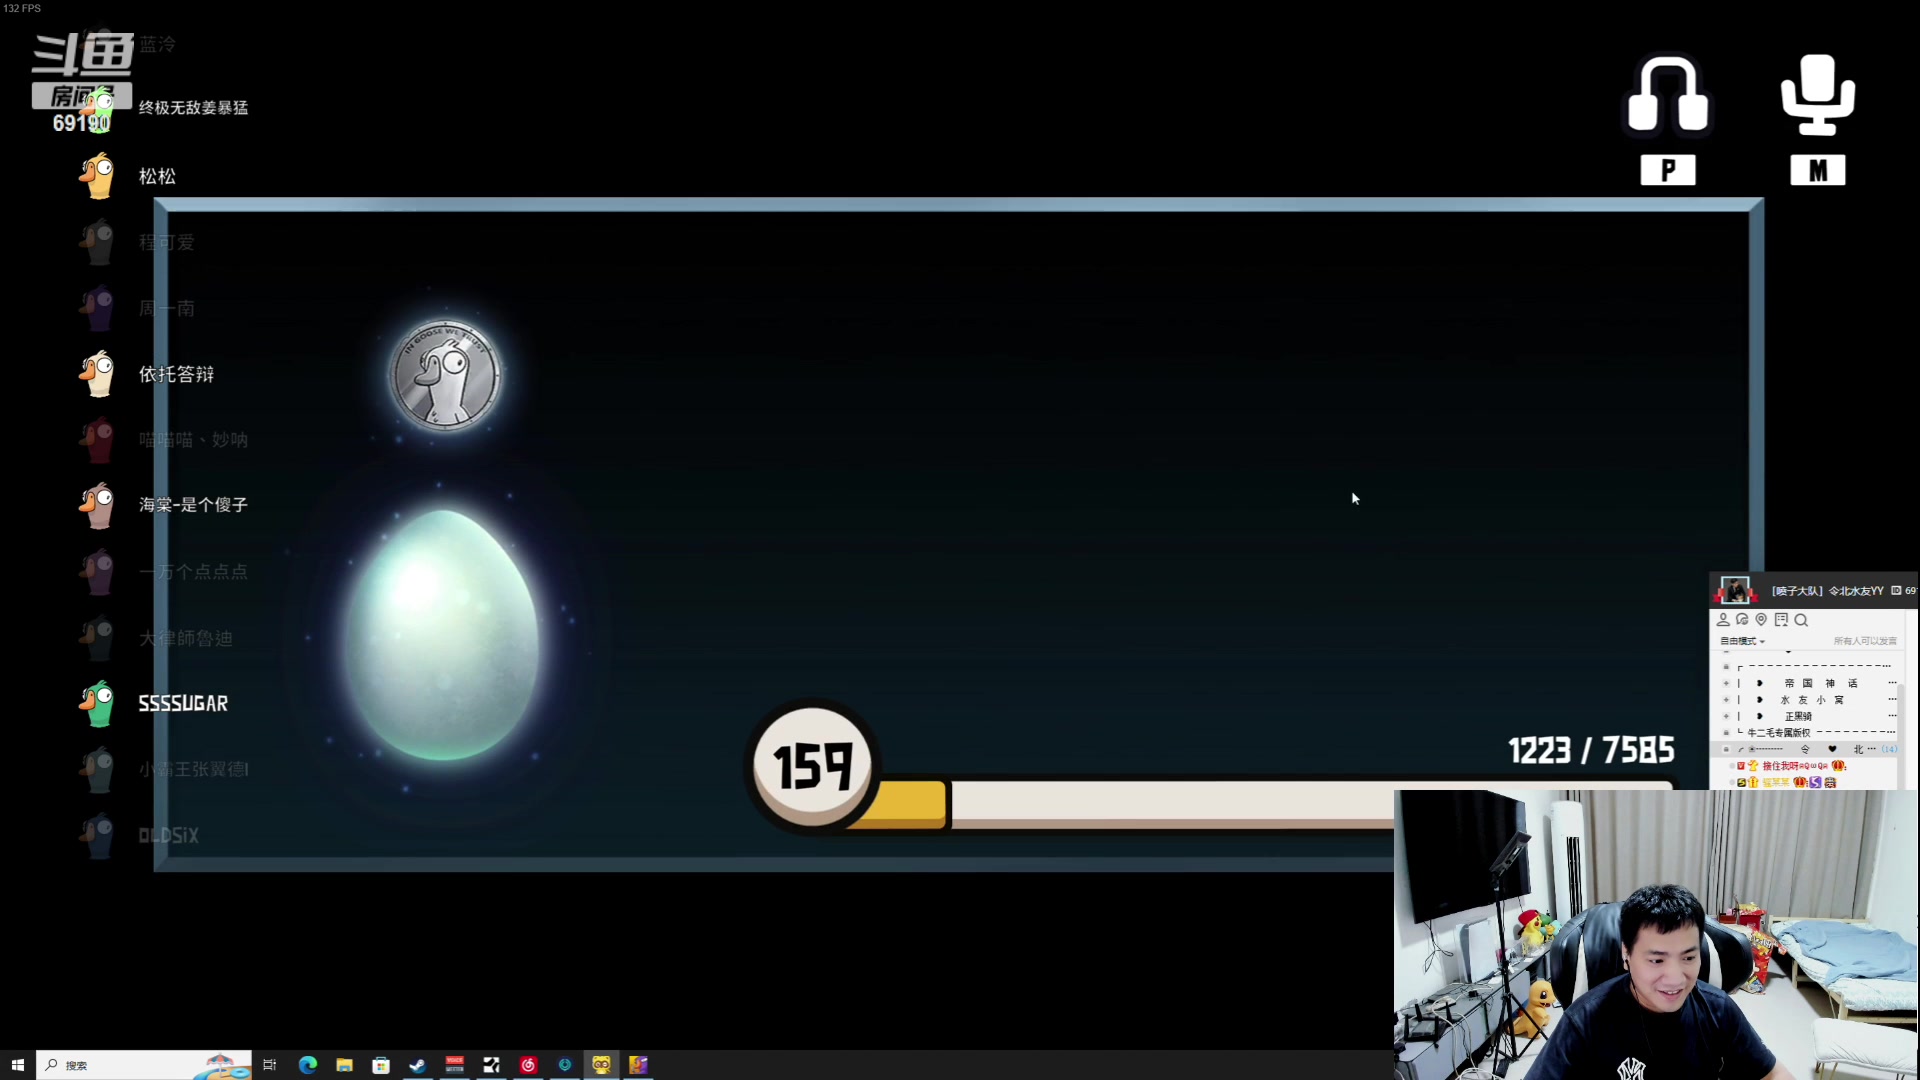
Task: Click the webcam overlay video
Action: click(1657, 934)
